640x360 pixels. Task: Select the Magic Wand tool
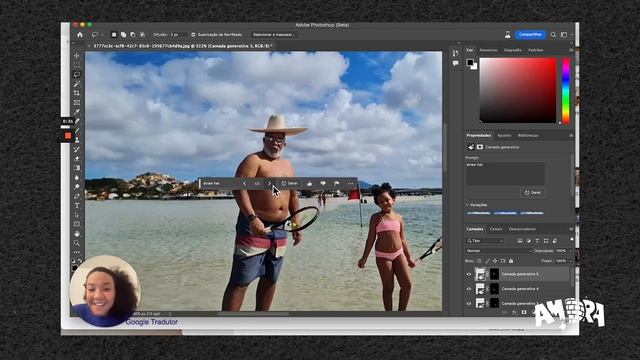(77, 84)
